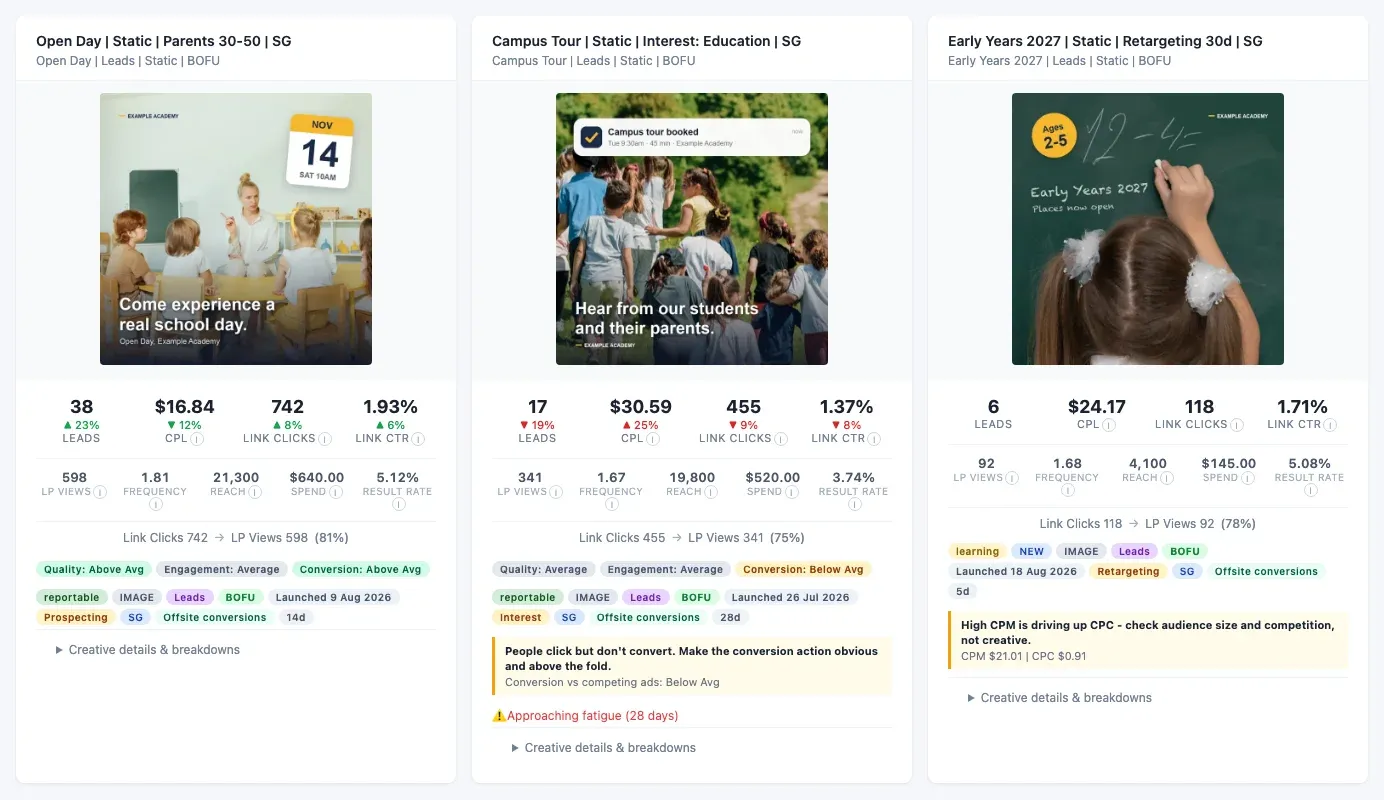Open the Campus Tour students ad creative image
Image resolution: width=1384 pixels, height=800 pixels.
pos(692,229)
